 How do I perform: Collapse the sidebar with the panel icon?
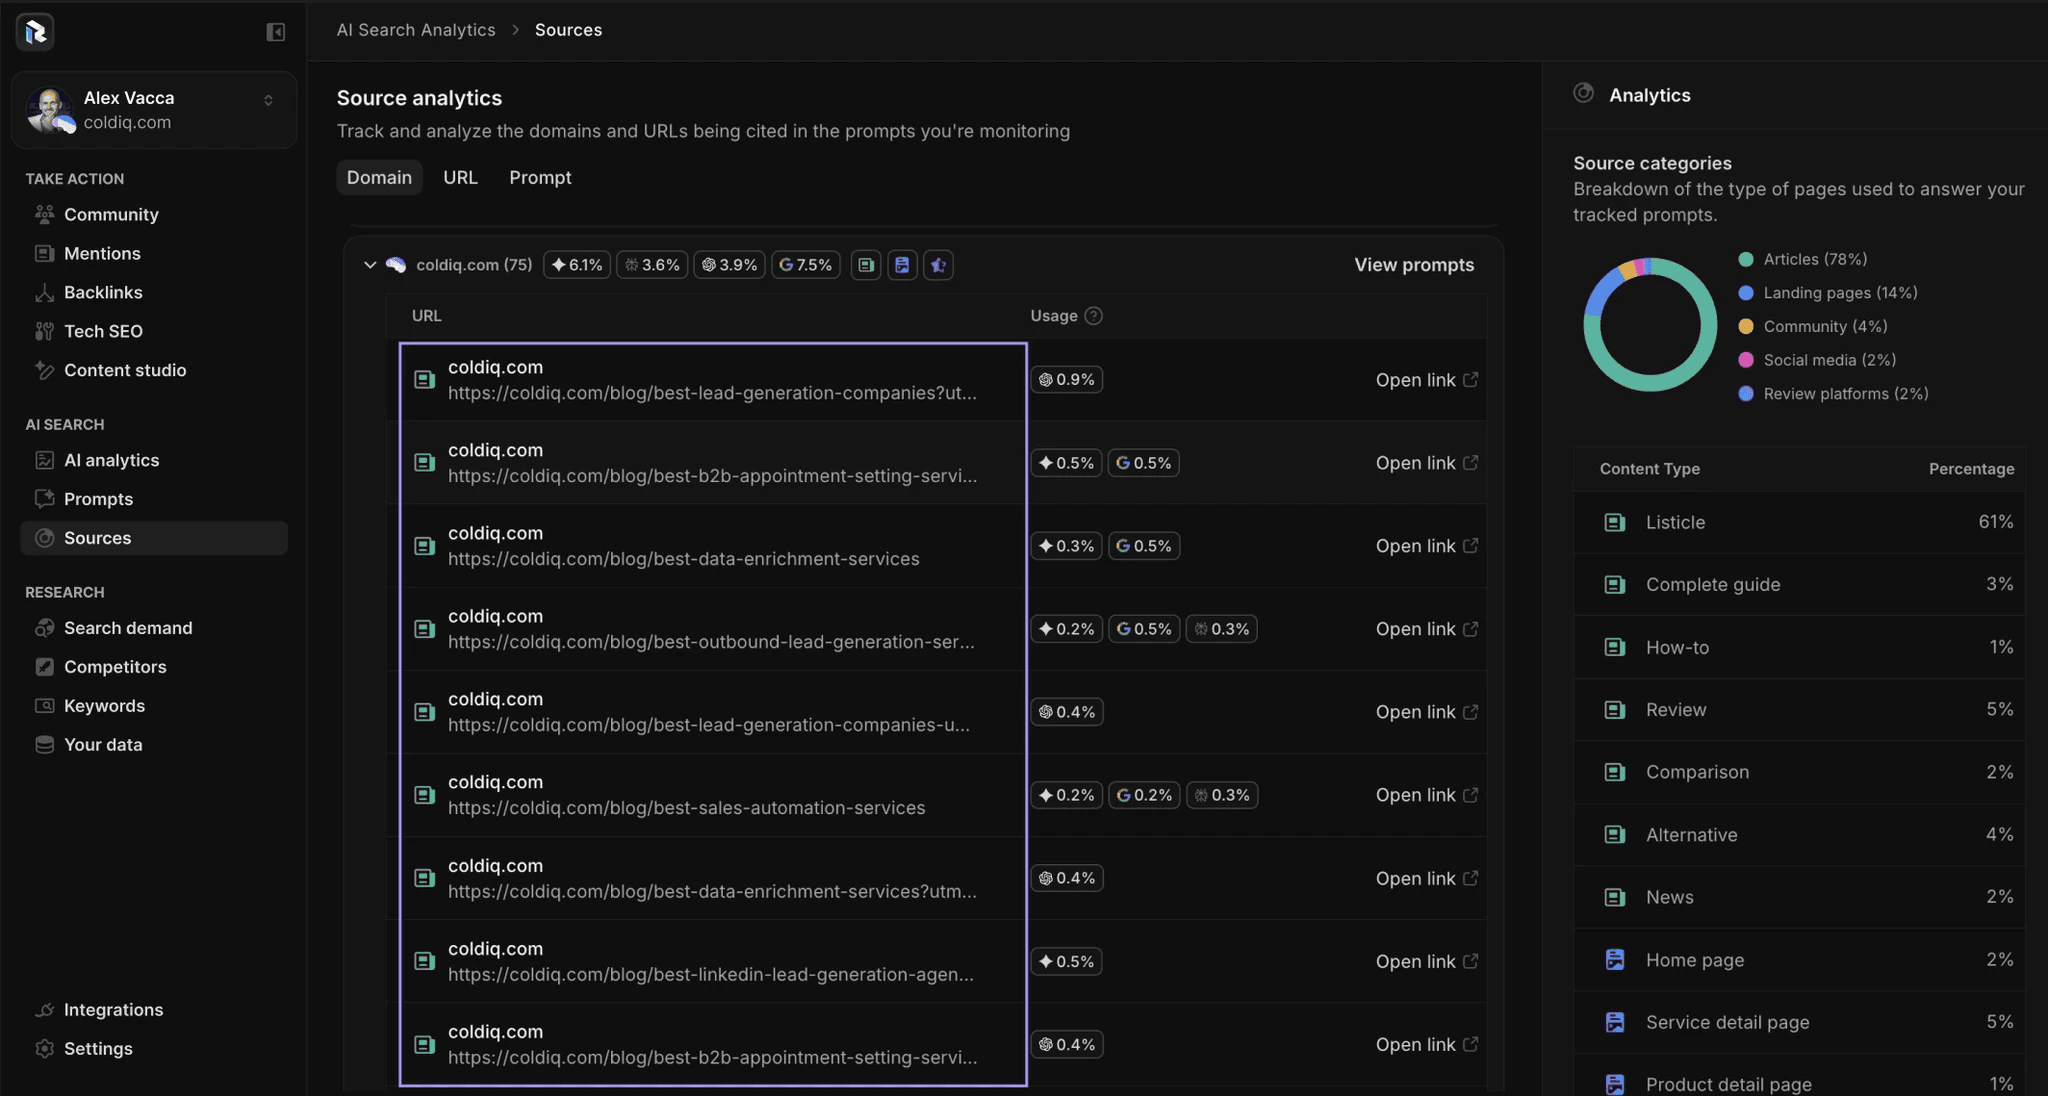(x=275, y=32)
